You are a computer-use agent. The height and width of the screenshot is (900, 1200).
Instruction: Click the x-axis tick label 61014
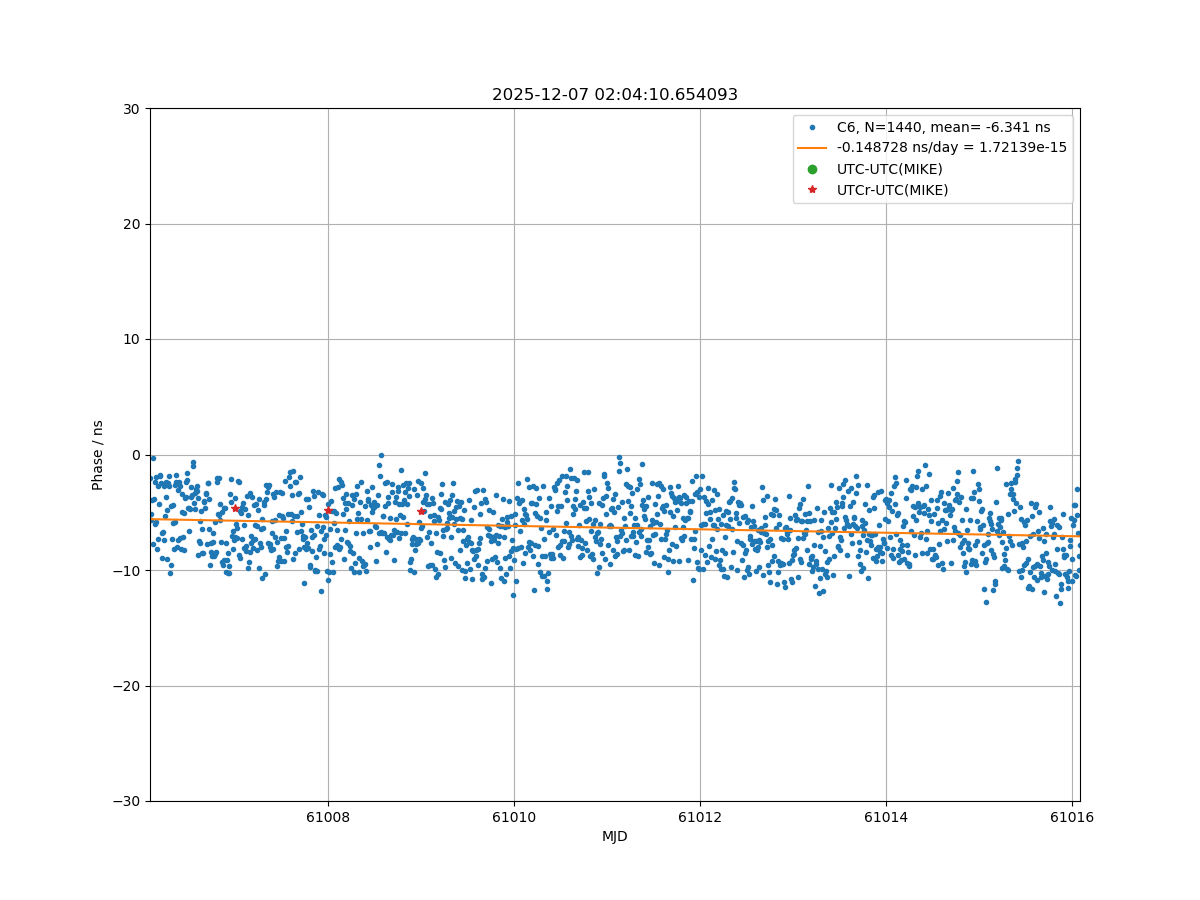[x=886, y=817]
